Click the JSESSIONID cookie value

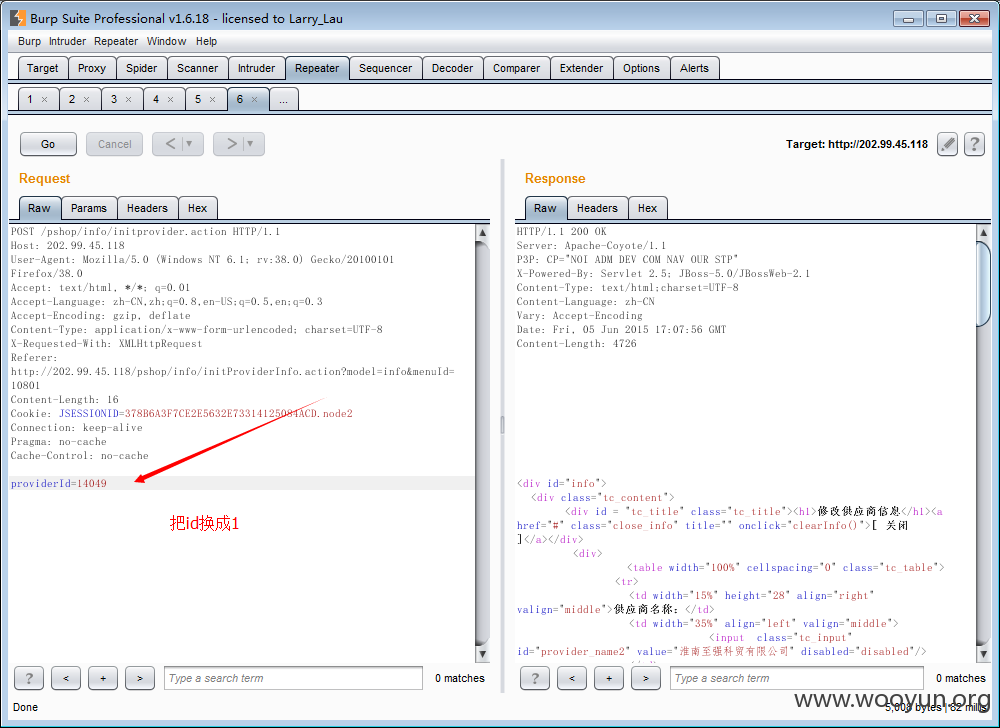(238, 414)
